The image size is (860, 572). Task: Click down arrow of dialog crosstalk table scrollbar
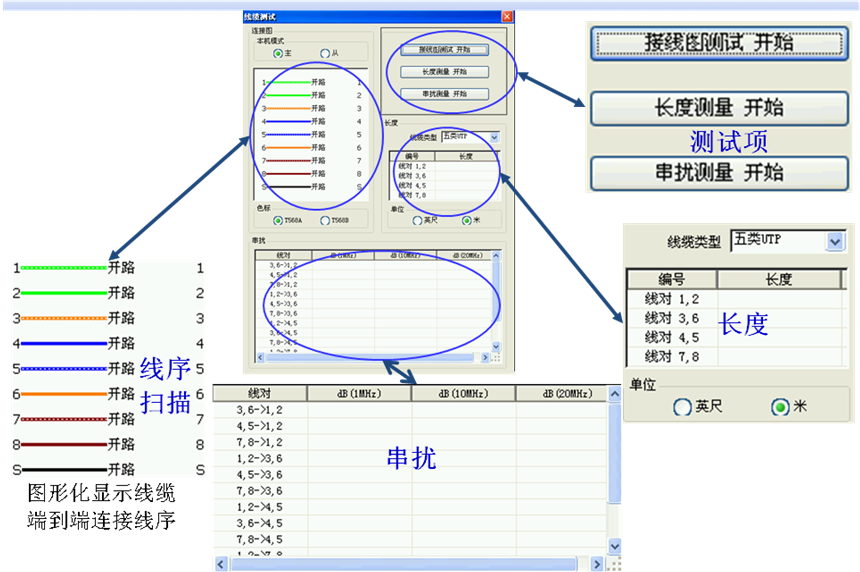(495, 347)
